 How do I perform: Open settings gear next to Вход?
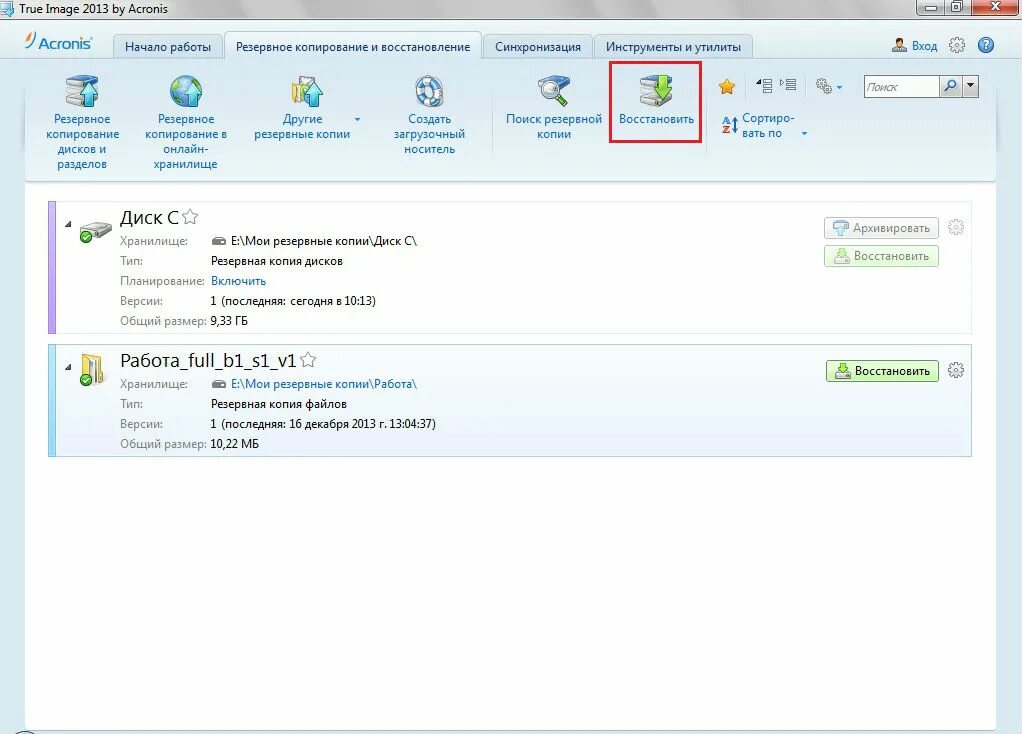click(956, 45)
